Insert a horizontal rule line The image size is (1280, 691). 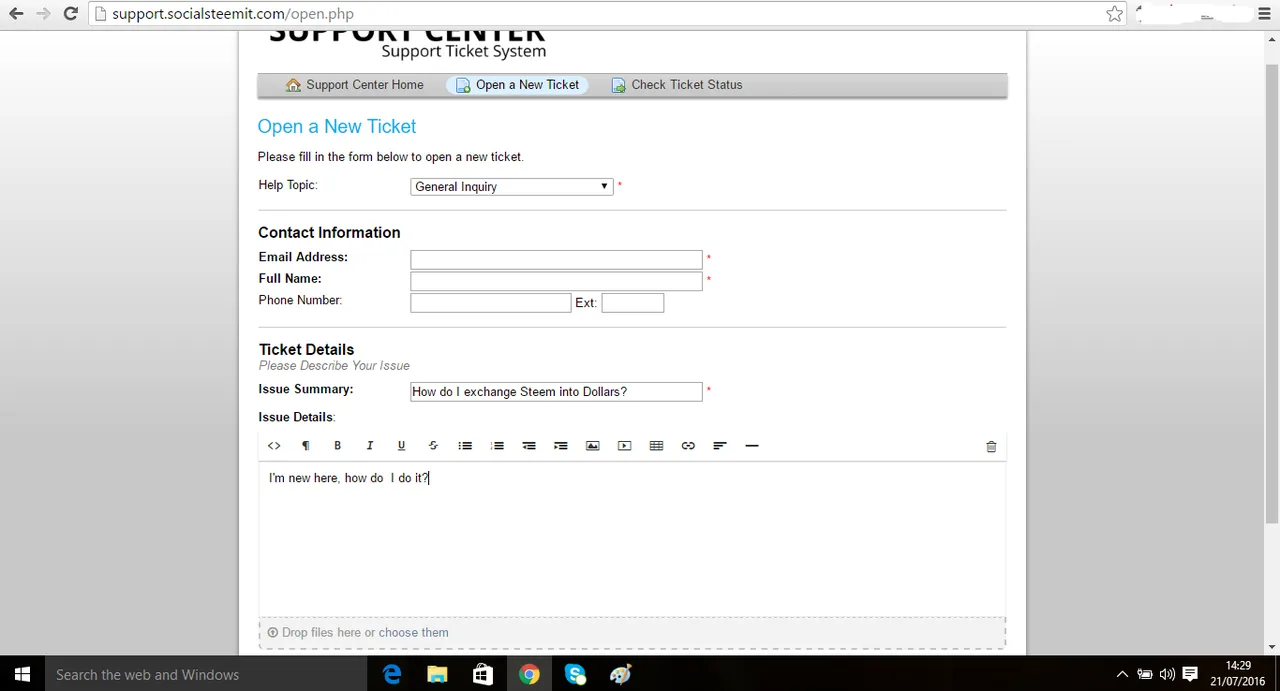pos(752,446)
